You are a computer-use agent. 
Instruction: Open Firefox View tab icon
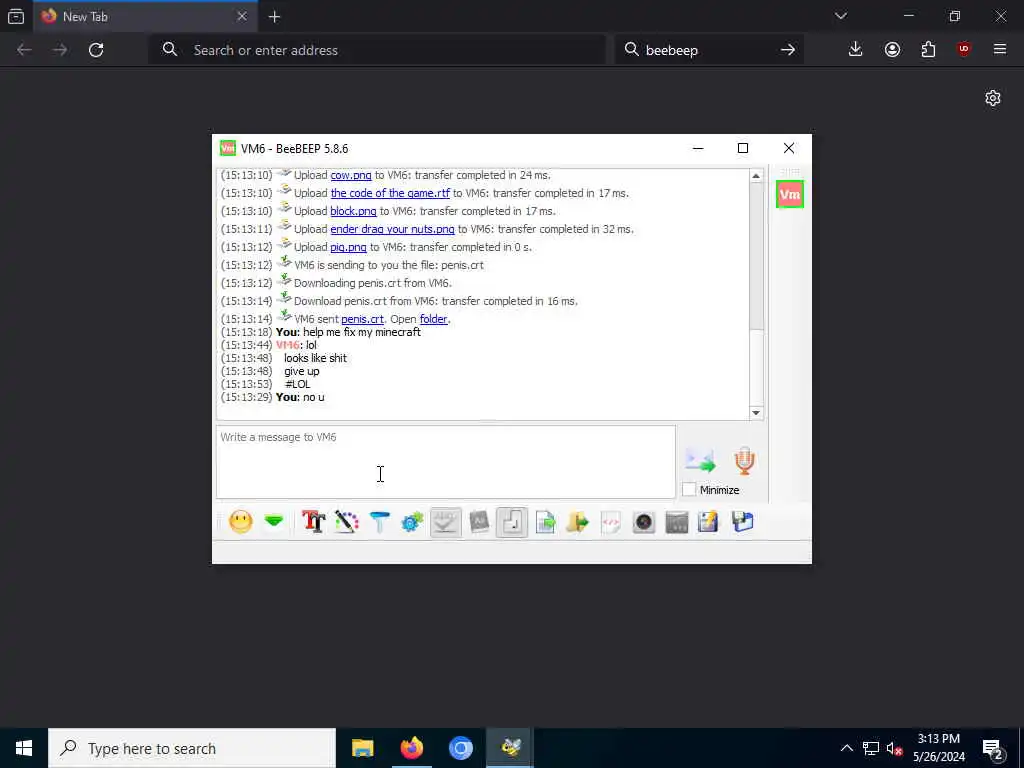(16, 16)
